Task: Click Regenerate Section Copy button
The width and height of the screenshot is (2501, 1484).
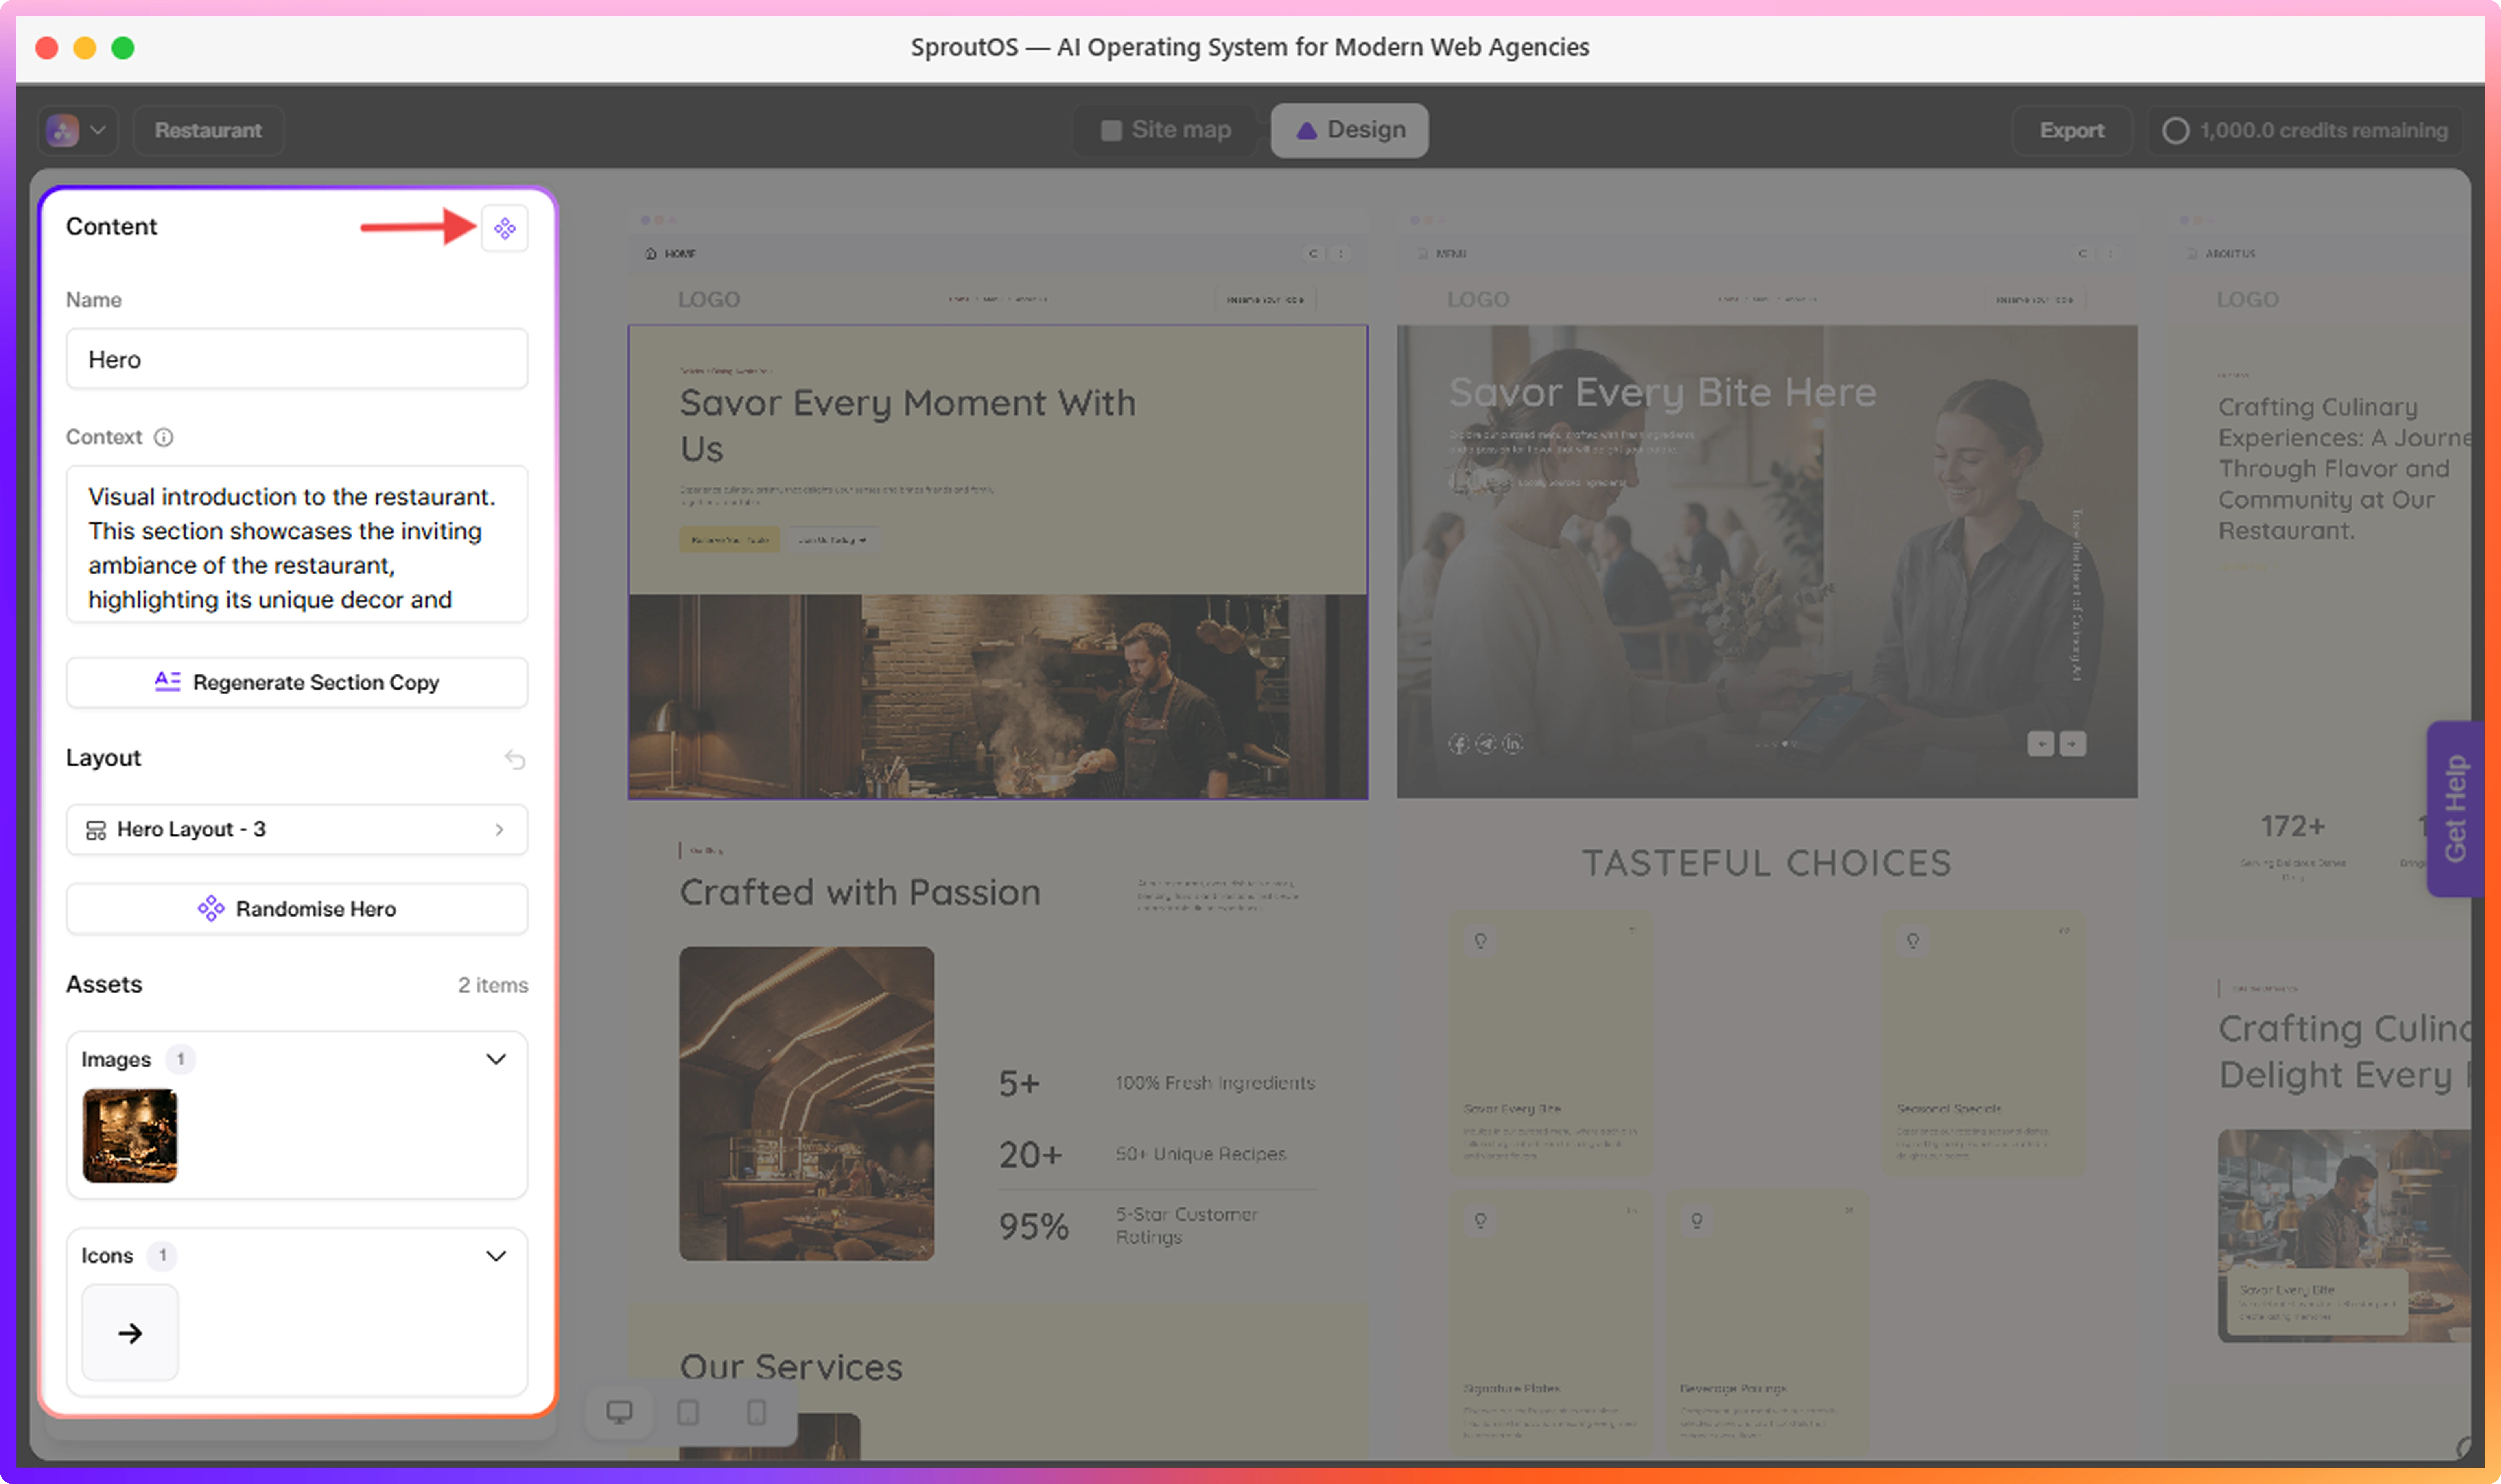Action: click(297, 683)
